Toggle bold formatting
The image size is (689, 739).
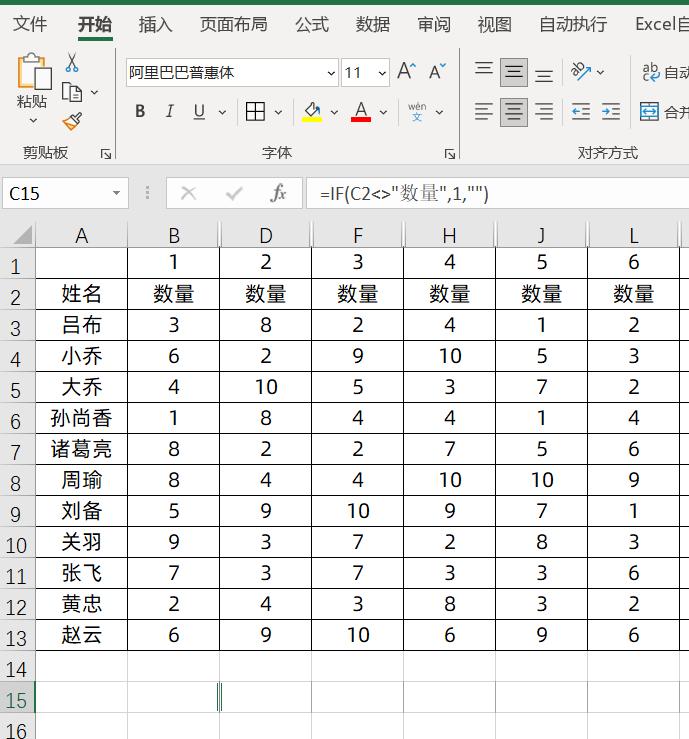click(140, 112)
